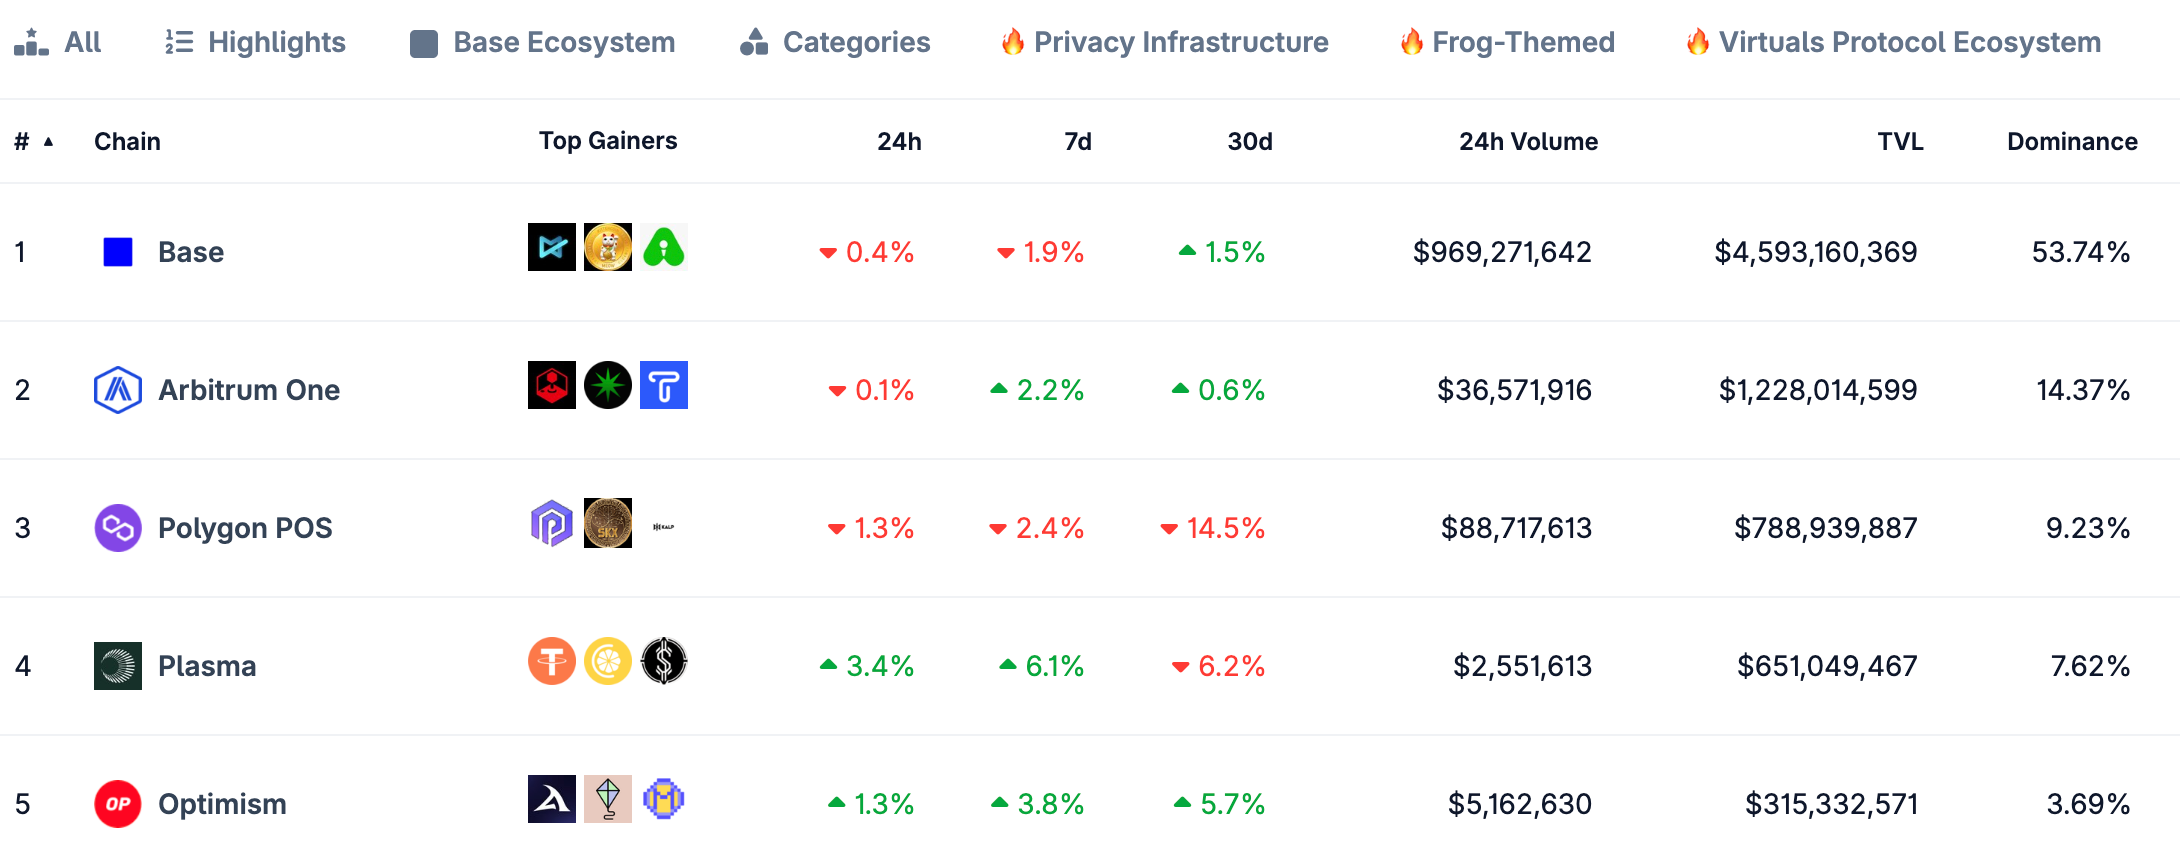Open the orange T token in Plasma gainers

[x=552, y=661]
